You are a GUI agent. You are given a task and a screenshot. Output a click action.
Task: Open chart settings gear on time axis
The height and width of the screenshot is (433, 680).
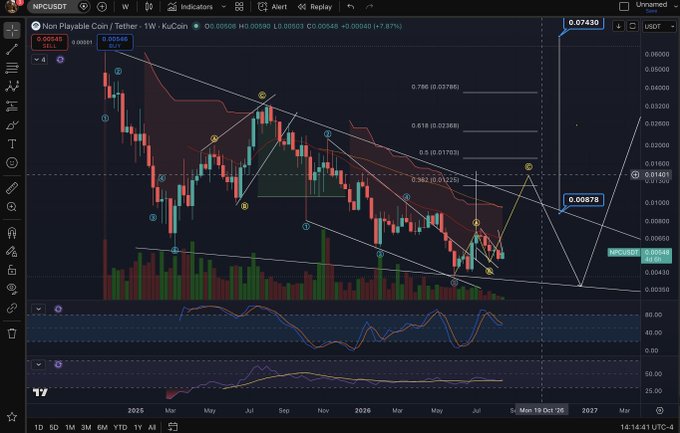pos(660,410)
